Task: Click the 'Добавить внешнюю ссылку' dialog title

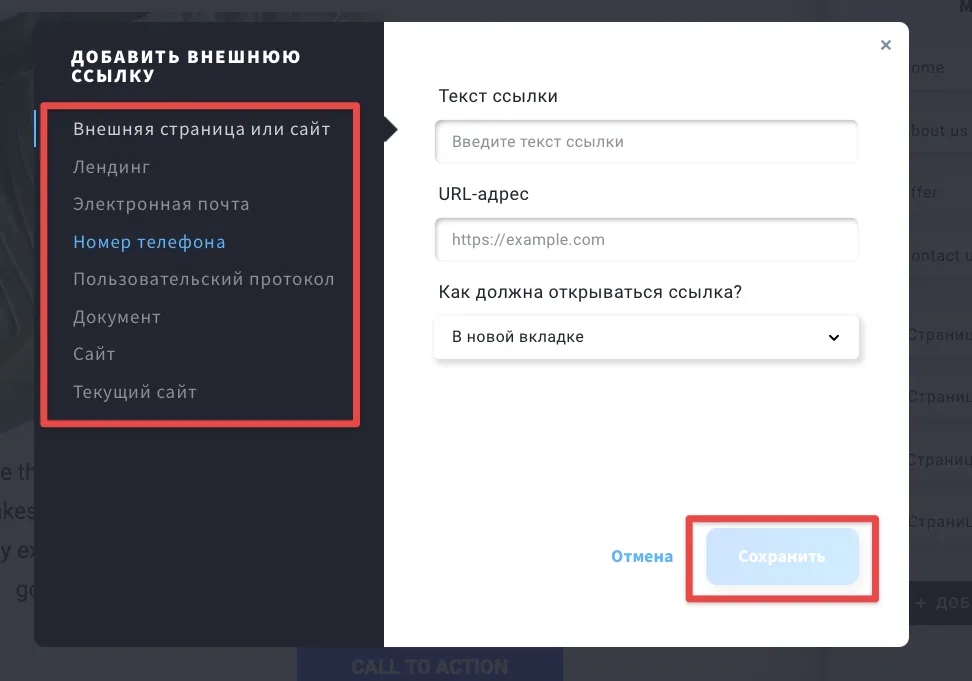Action: tap(185, 66)
